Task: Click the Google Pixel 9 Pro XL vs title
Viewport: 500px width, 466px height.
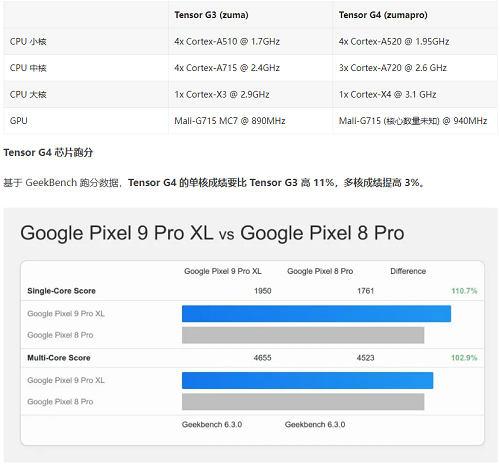Action: pos(212,233)
